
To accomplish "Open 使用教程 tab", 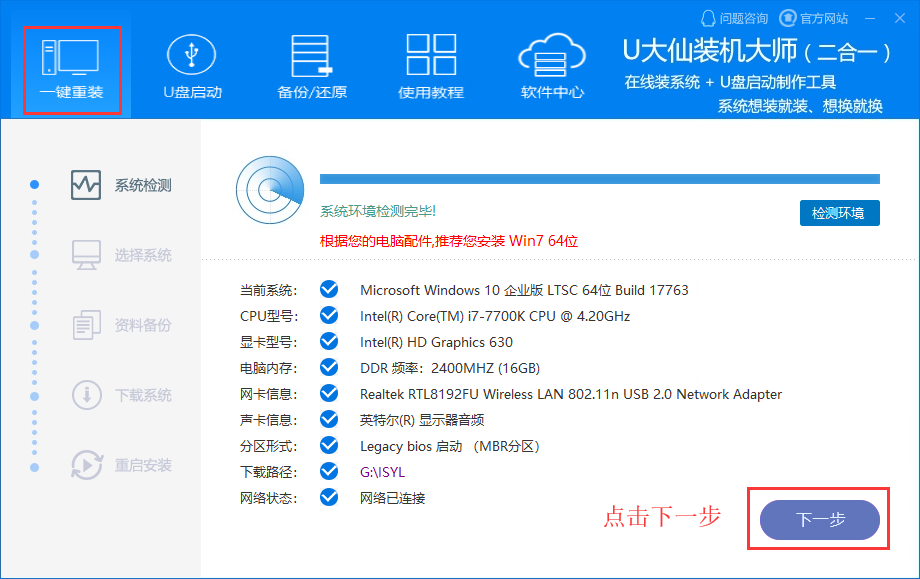I will point(431,67).
